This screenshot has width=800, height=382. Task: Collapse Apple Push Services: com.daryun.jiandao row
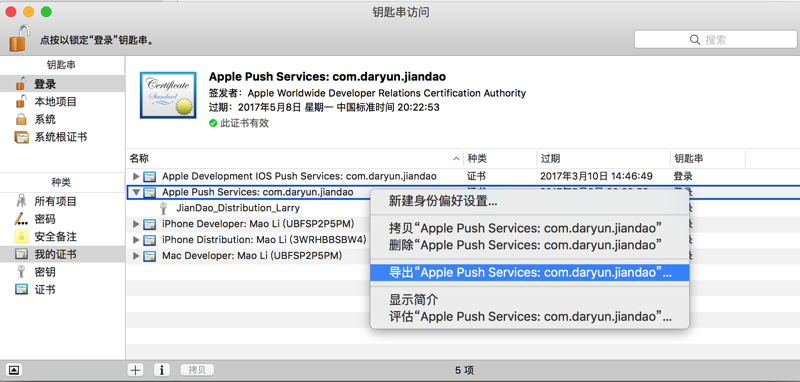pos(136,192)
